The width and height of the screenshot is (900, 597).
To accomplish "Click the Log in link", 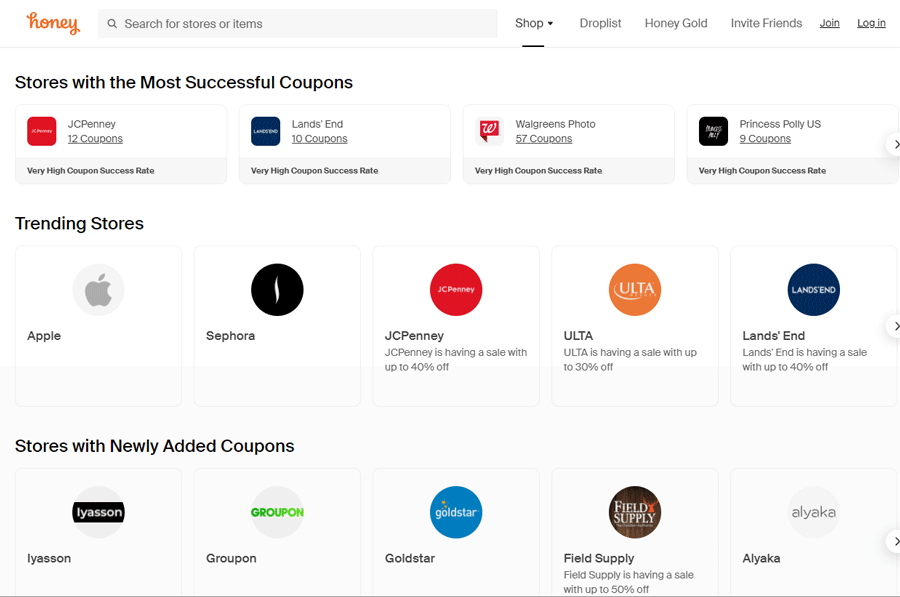I will click(871, 23).
